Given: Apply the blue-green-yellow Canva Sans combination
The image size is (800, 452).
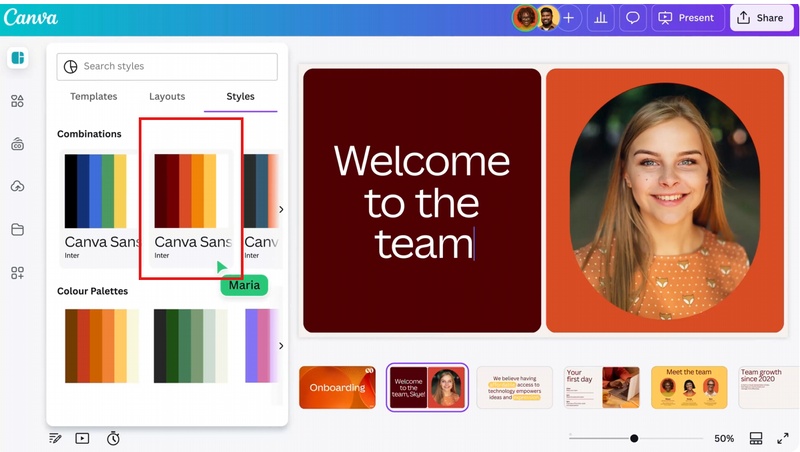Looking at the screenshot, I should click(x=98, y=208).
